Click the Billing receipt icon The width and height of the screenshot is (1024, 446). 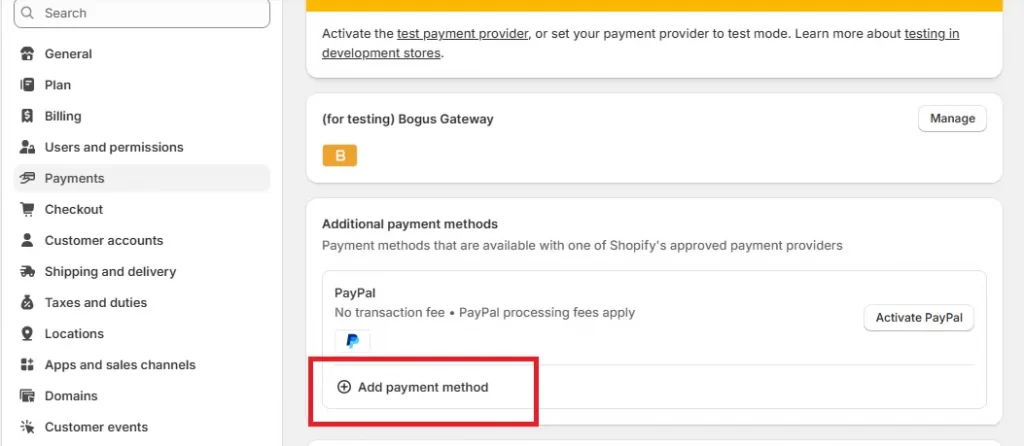click(27, 116)
